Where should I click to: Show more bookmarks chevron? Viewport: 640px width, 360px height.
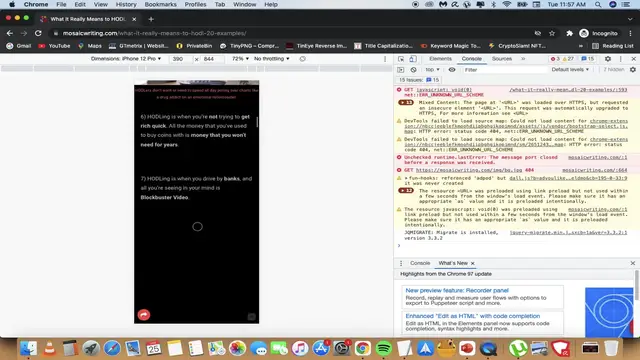581,46
